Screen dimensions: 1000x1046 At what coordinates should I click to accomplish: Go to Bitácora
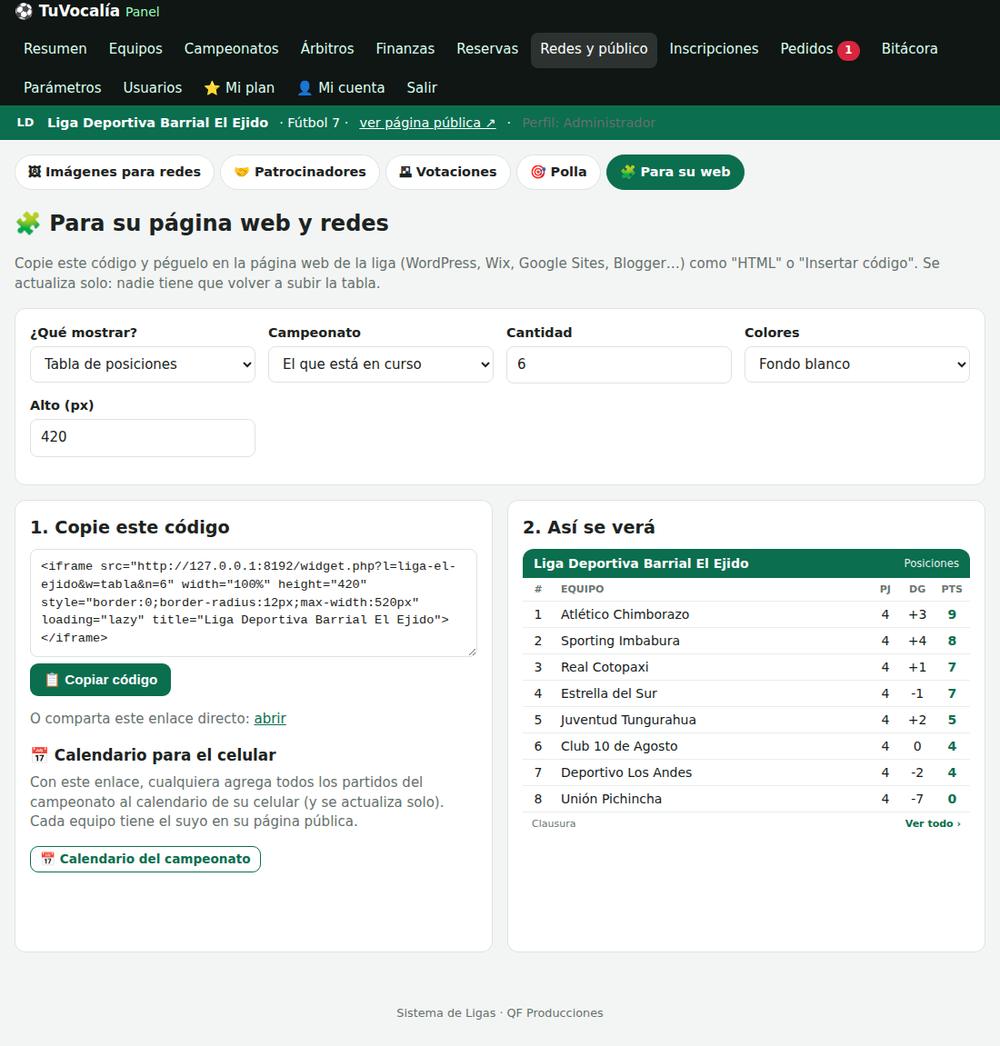click(x=909, y=49)
